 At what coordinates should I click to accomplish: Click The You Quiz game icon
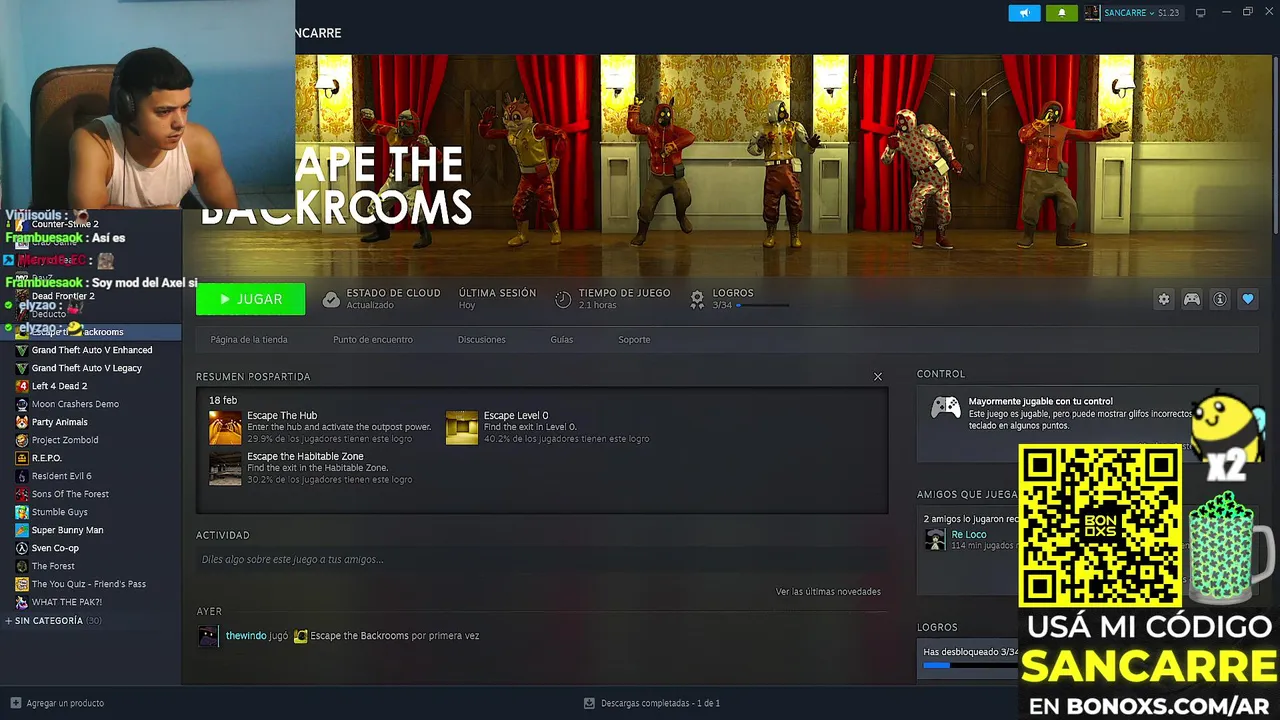22,584
